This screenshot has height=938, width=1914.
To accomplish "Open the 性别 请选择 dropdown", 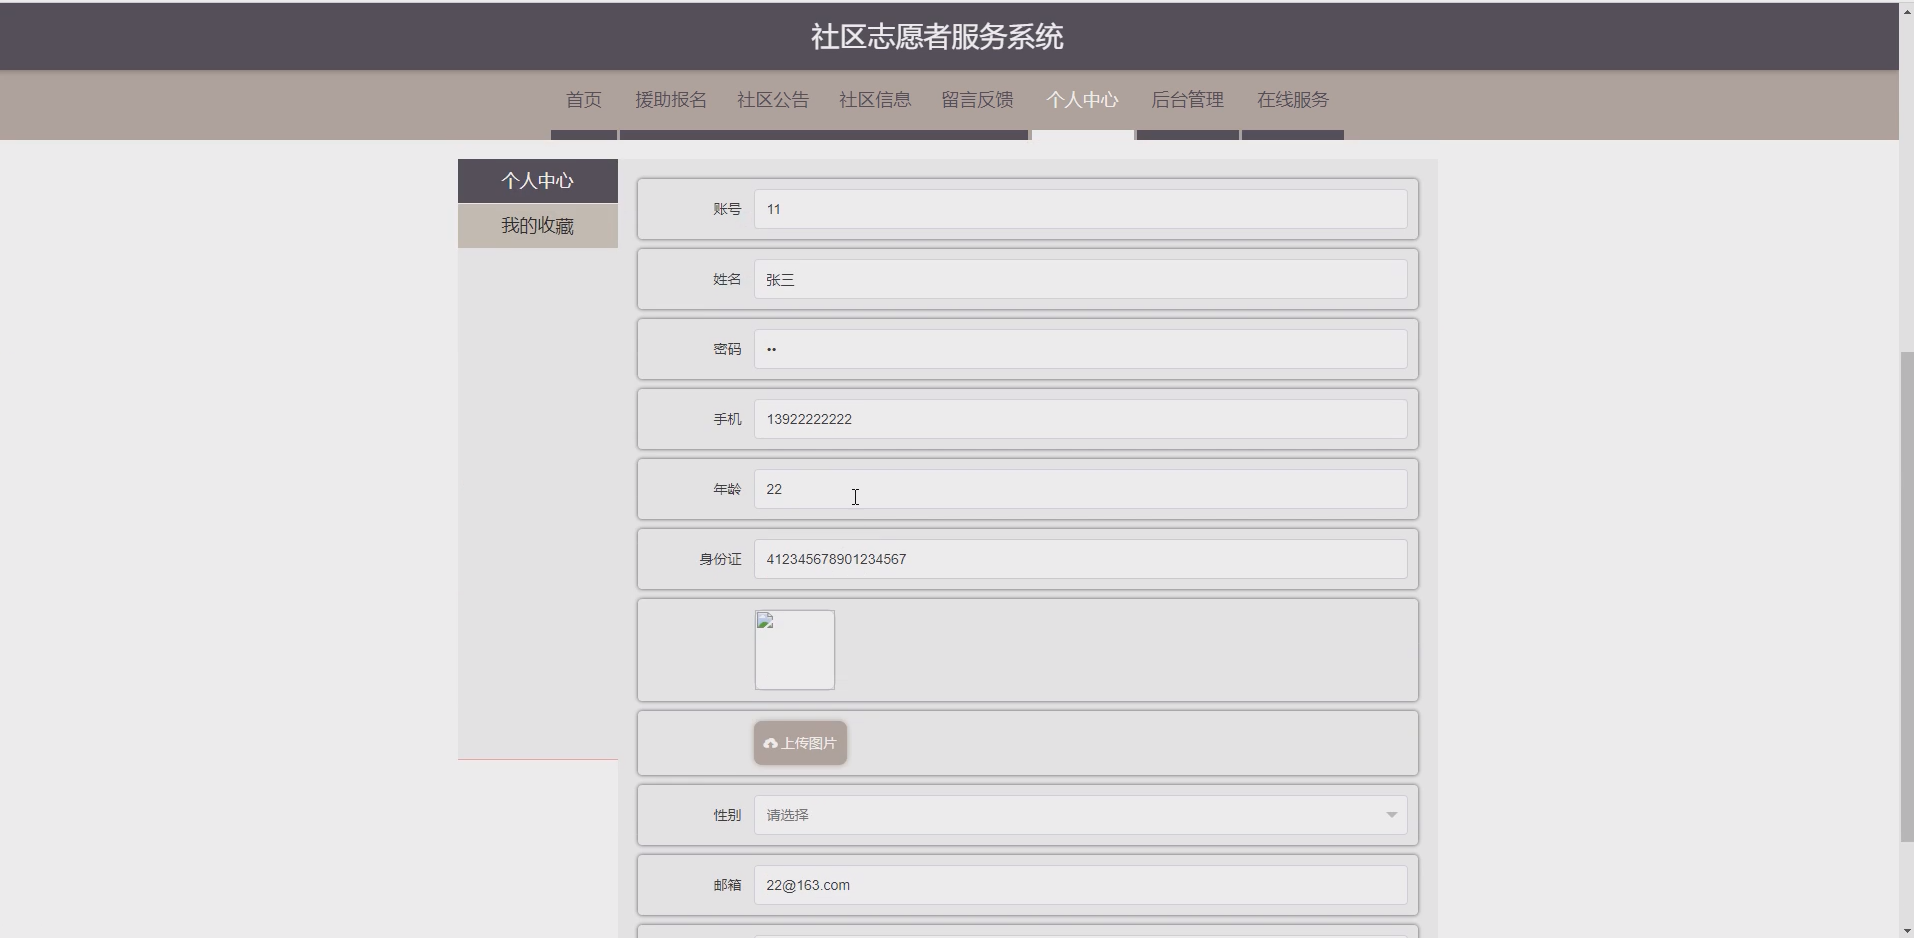I will point(1081,815).
